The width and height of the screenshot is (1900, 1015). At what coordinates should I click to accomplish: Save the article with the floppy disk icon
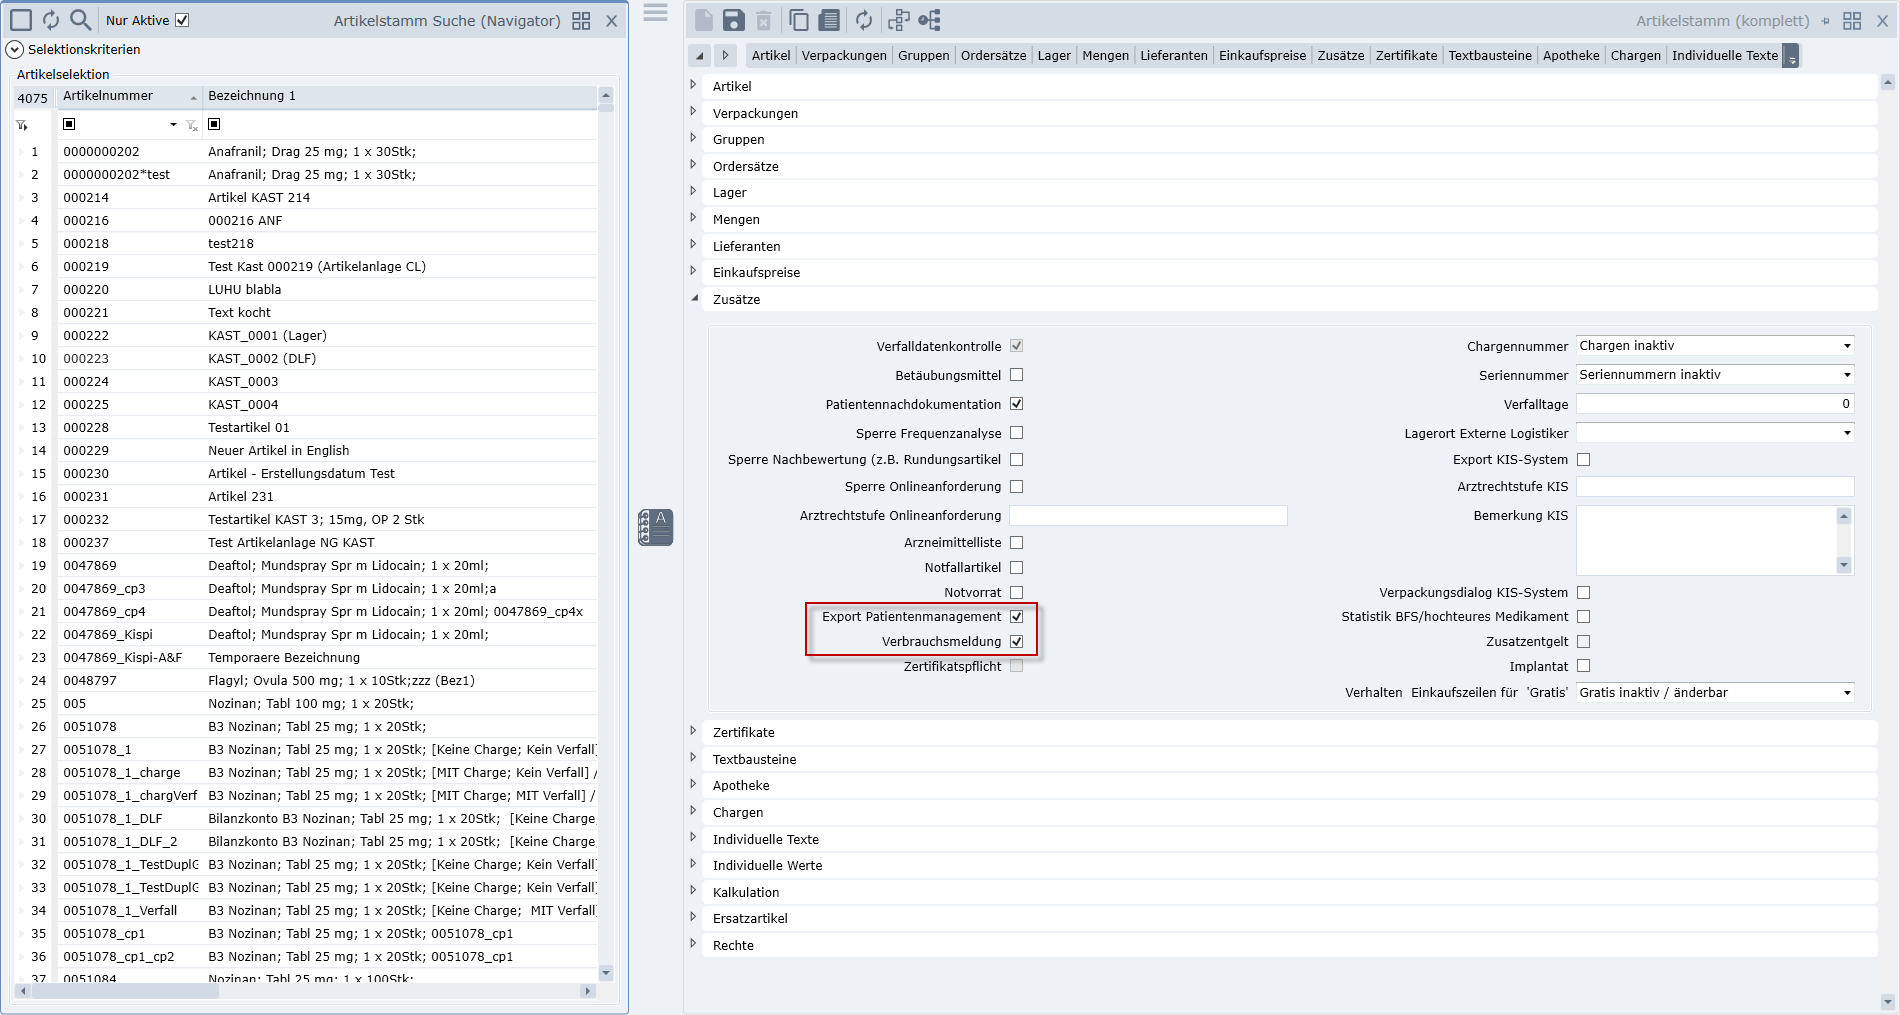click(733, 20)
